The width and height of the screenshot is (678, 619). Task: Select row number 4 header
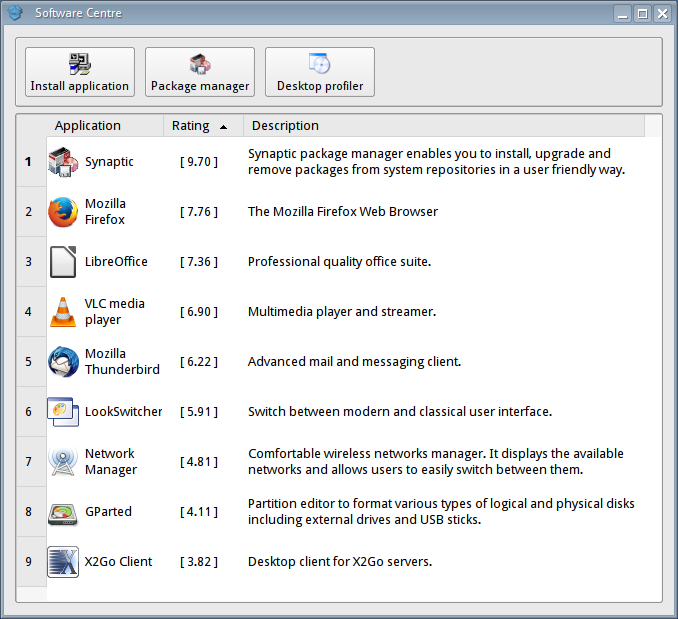[31, 312]
